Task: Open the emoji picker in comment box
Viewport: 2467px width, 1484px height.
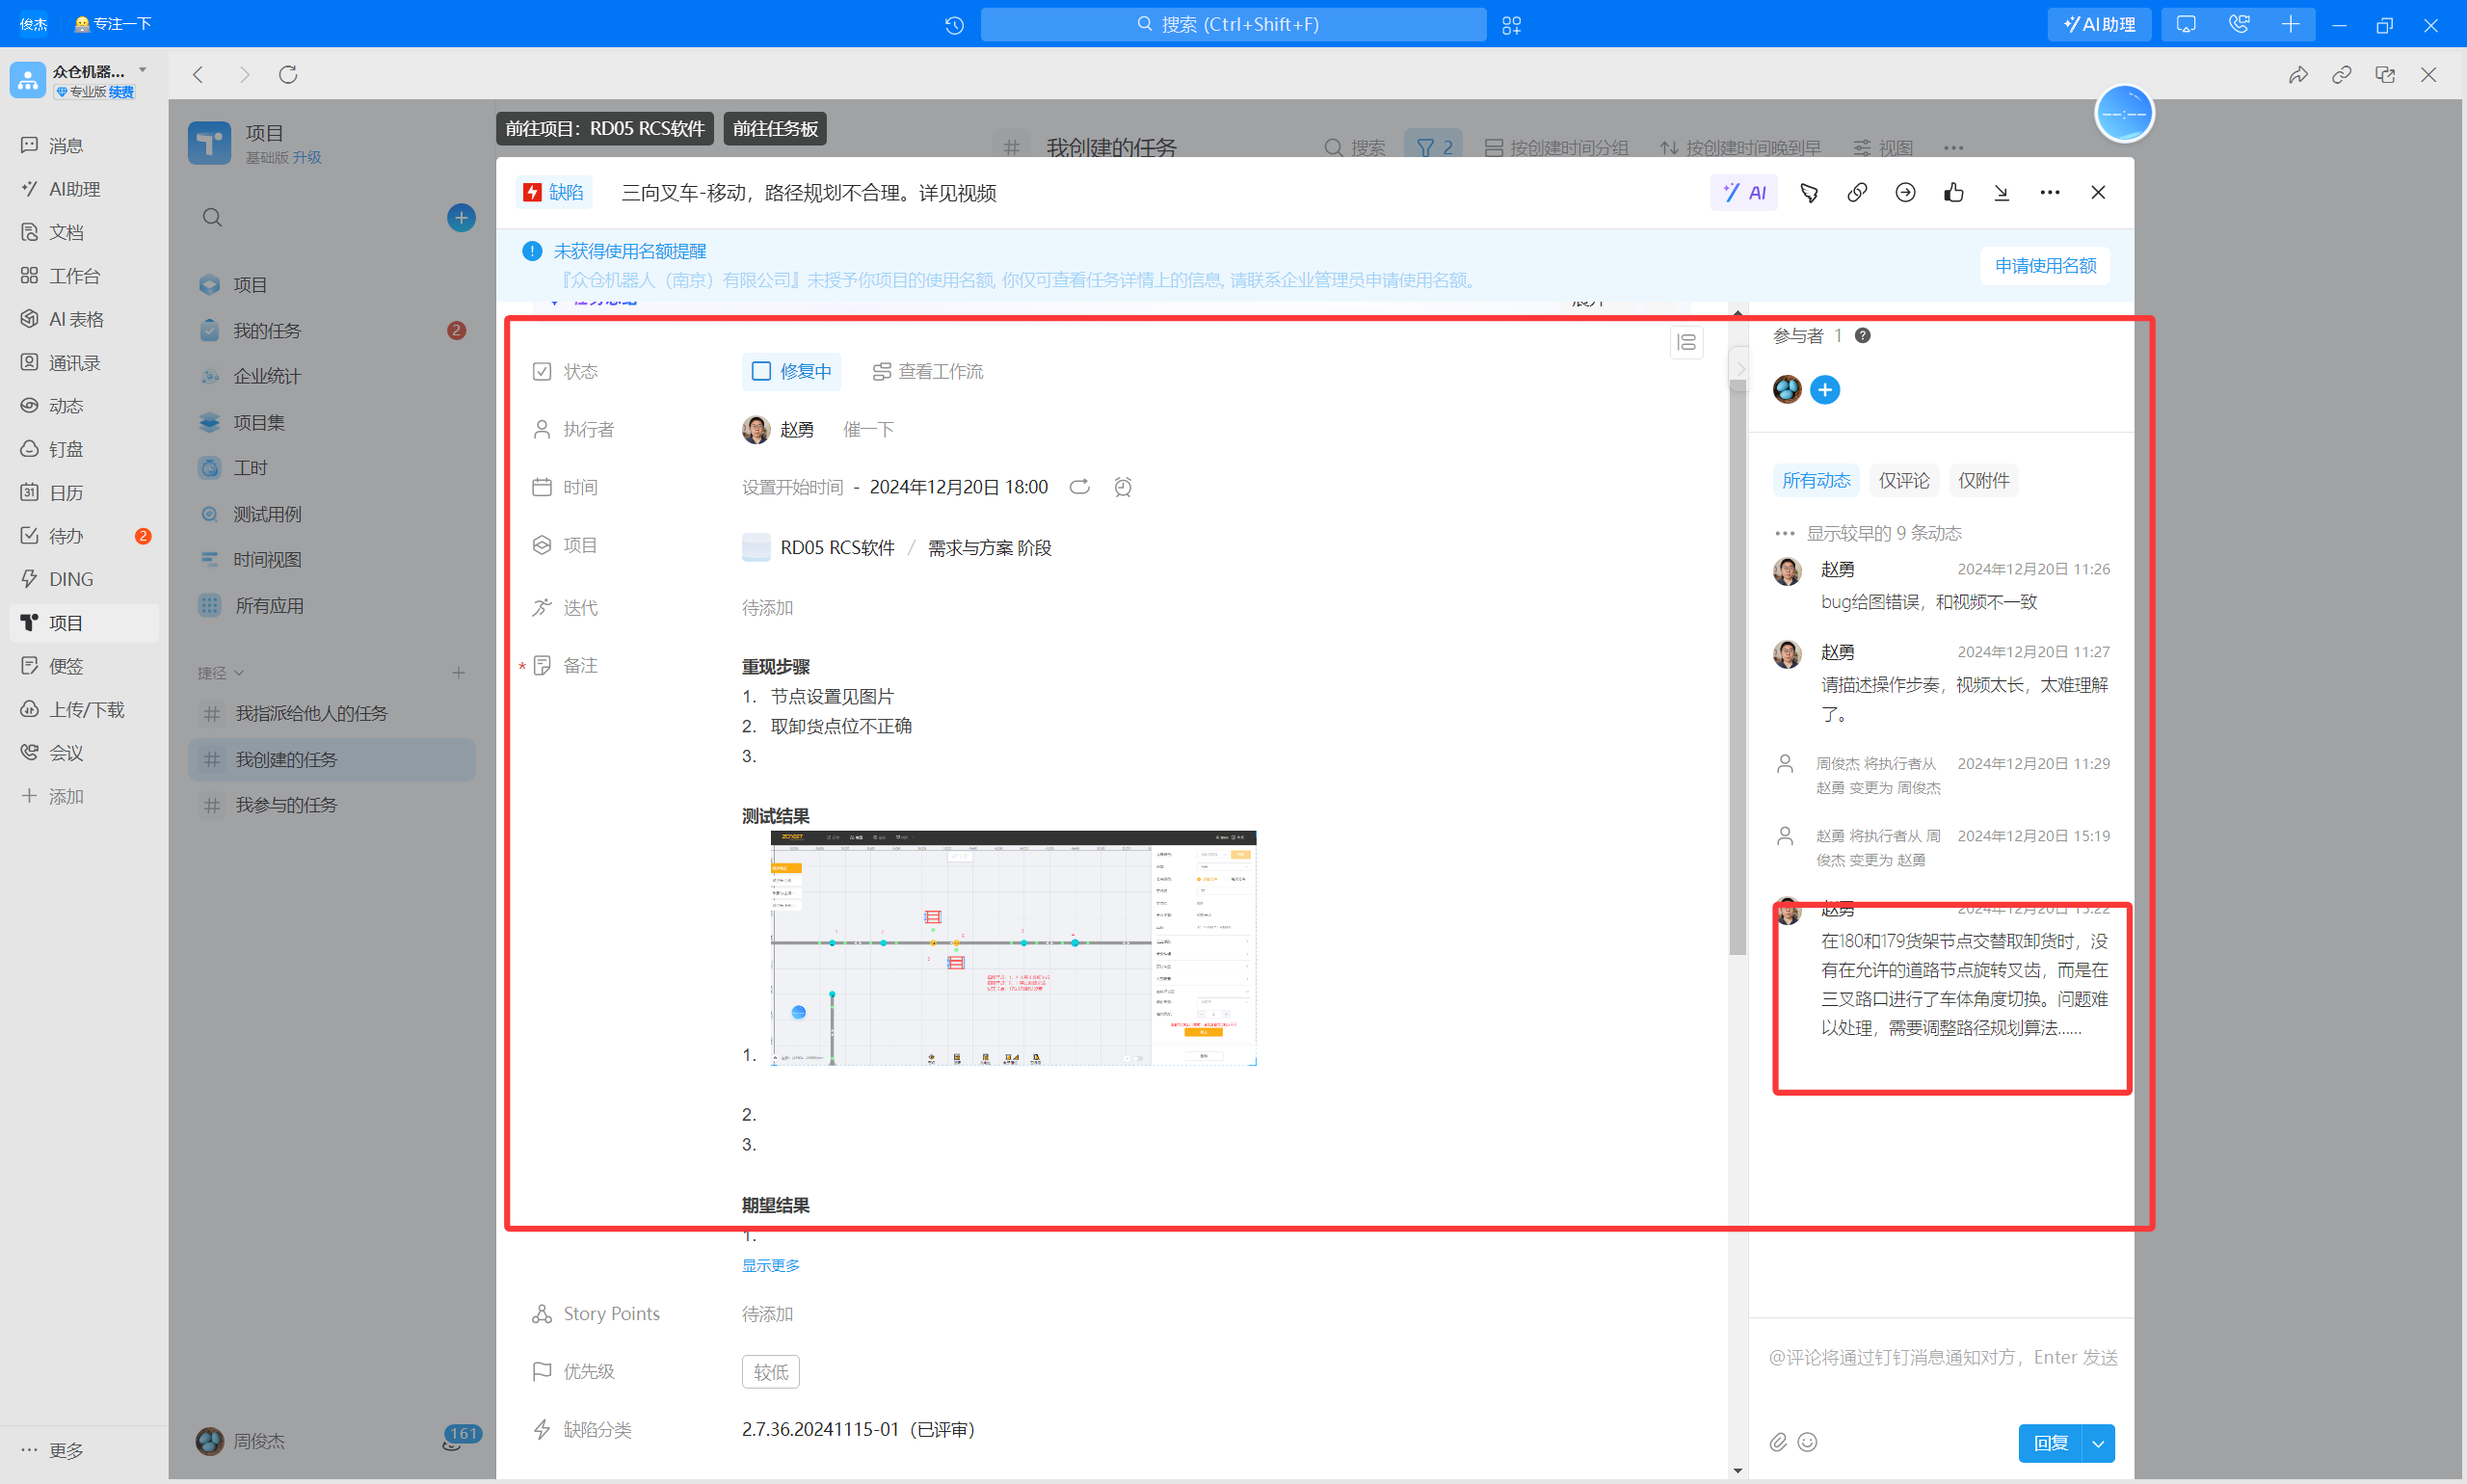Action: click(x=1807, y=1441)
